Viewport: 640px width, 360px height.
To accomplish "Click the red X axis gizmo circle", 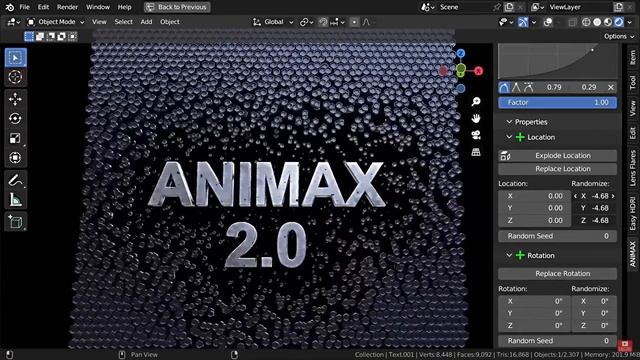I will [478, 71].
